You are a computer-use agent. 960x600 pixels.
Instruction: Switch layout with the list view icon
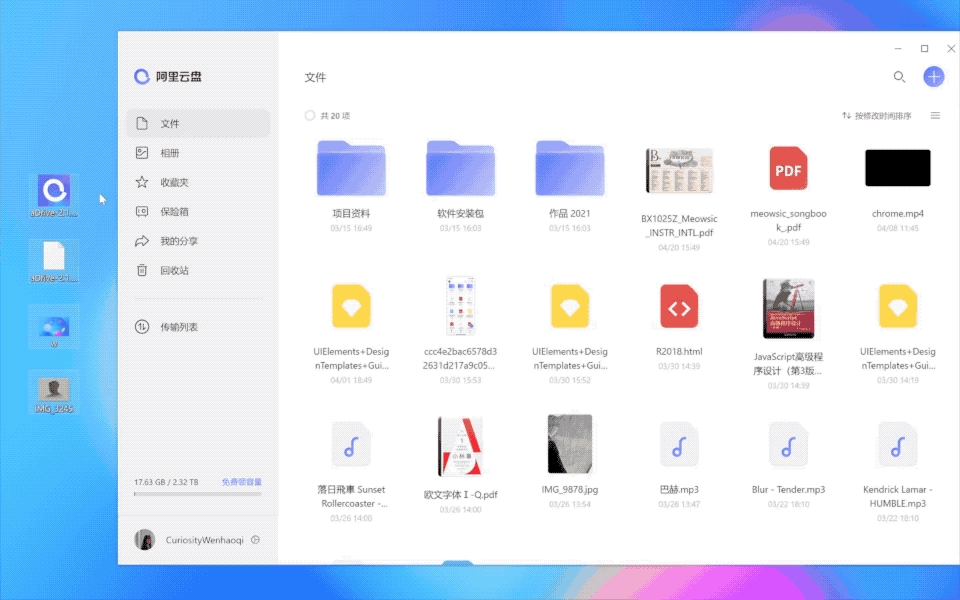(x=935, y=116)
